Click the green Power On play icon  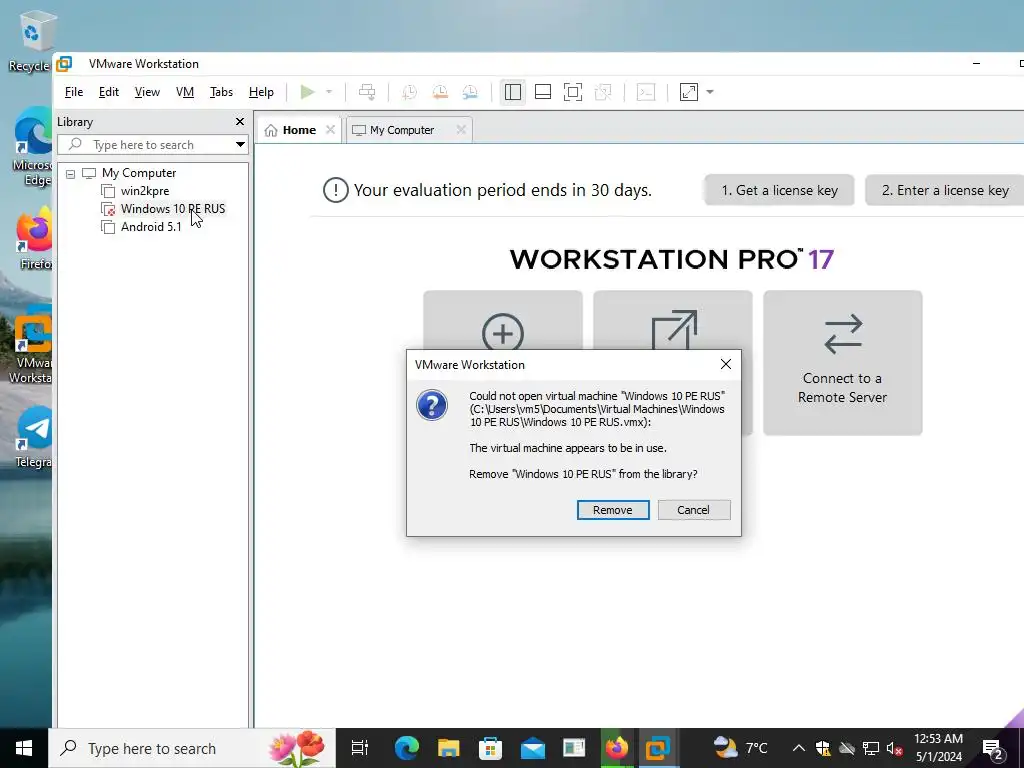[x=307, y=92]
